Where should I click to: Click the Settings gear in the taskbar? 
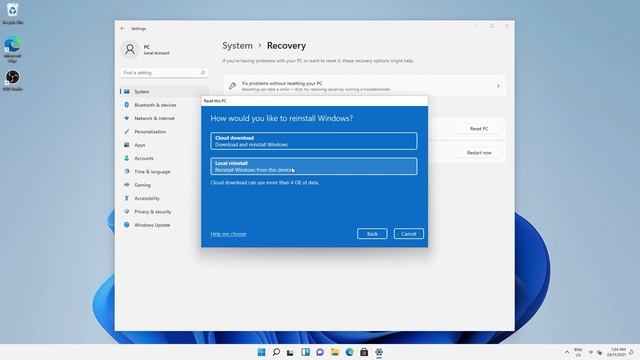click(x=379, y=352)
